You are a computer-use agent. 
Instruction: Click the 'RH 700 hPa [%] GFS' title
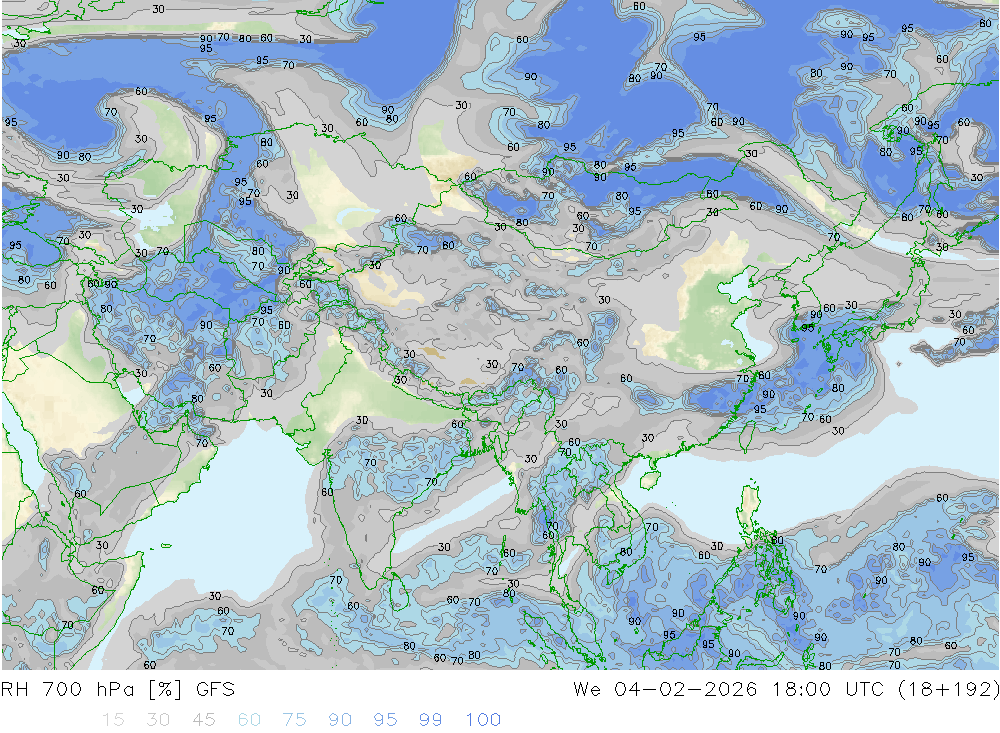point(118,689)
